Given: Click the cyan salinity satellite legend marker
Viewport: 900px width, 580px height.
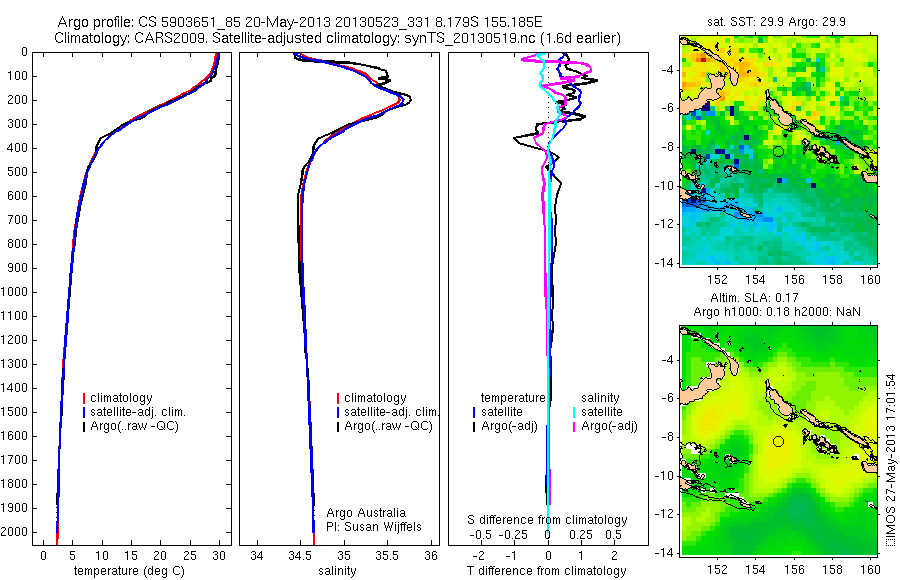Looking at the screenshot, I should point(574,412).
